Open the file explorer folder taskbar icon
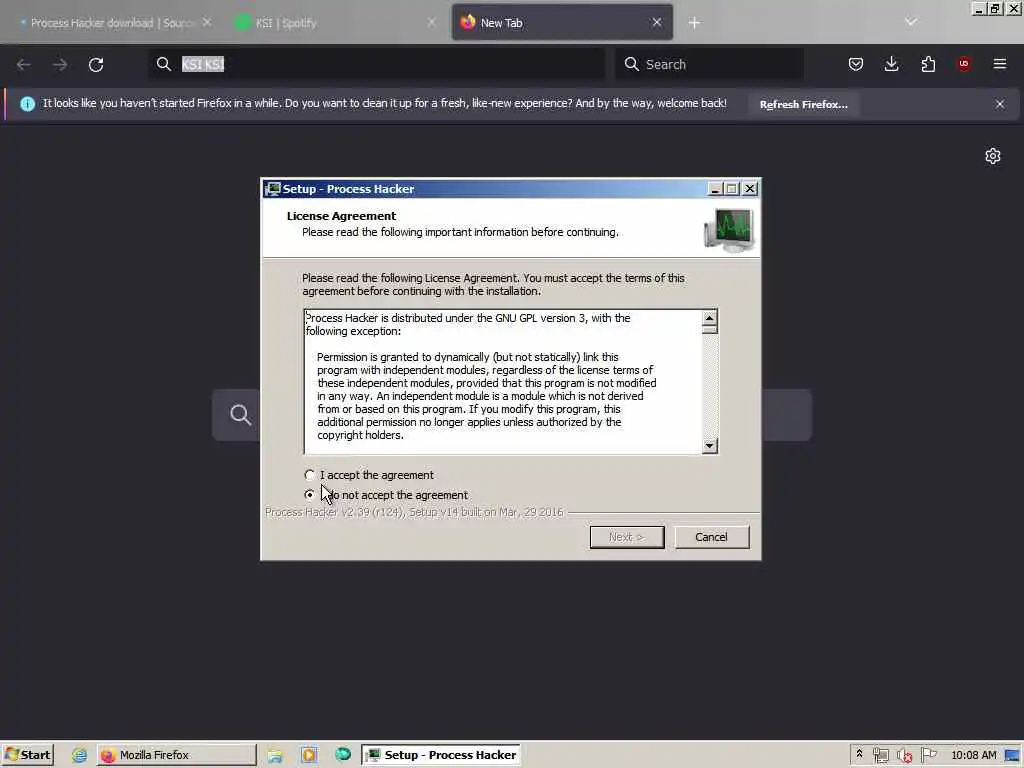1024x768 pixels. (275, 756)
